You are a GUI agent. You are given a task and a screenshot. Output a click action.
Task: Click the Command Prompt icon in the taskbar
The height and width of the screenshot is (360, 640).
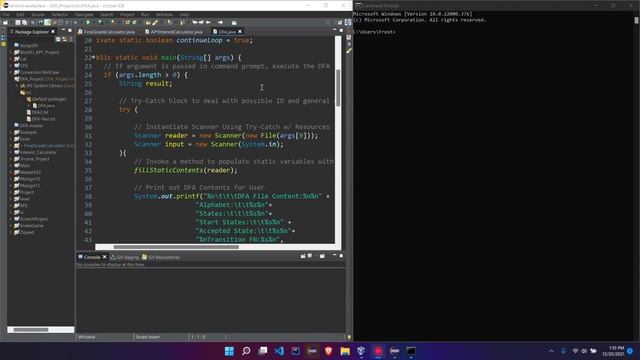pos(411,351)
